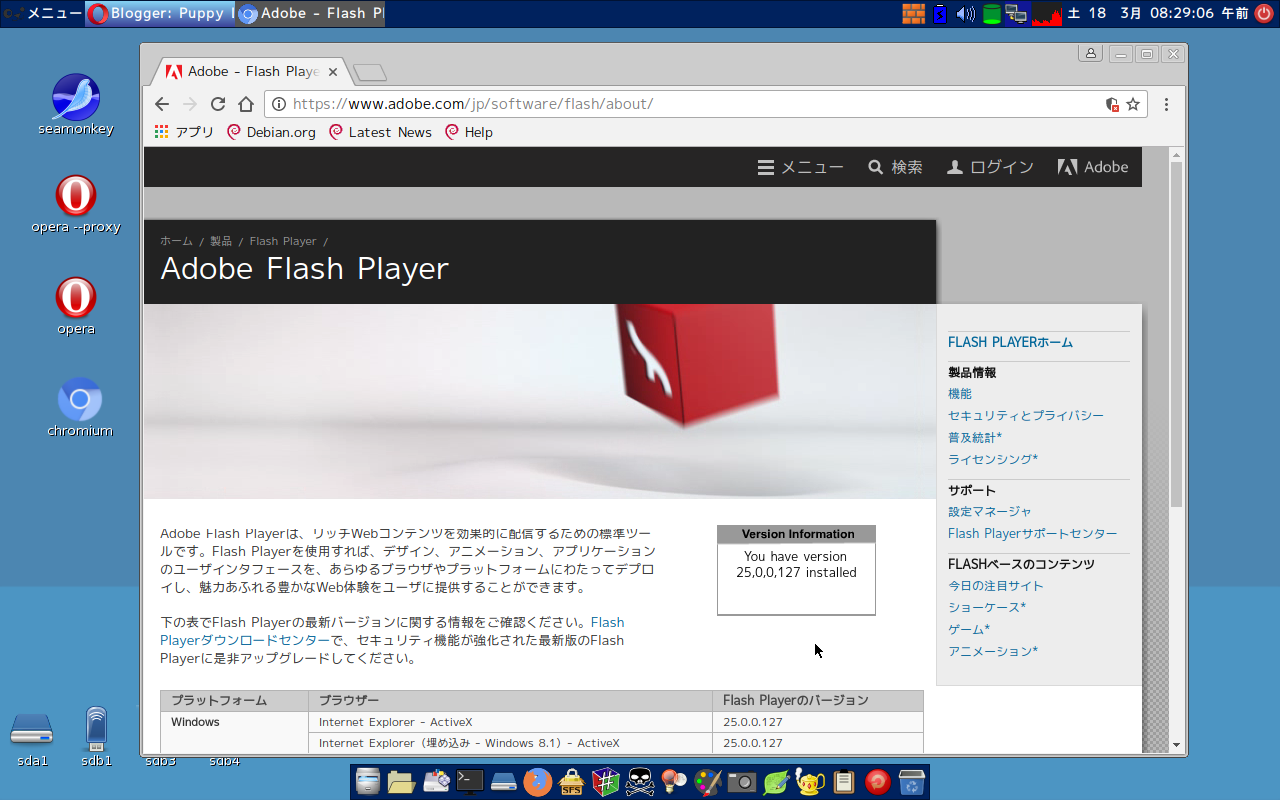The height and width of the screenshot is (800, 1280).
Task: Reload the current page in the browser
Action: pyautogui.click(x=218, y=103)
